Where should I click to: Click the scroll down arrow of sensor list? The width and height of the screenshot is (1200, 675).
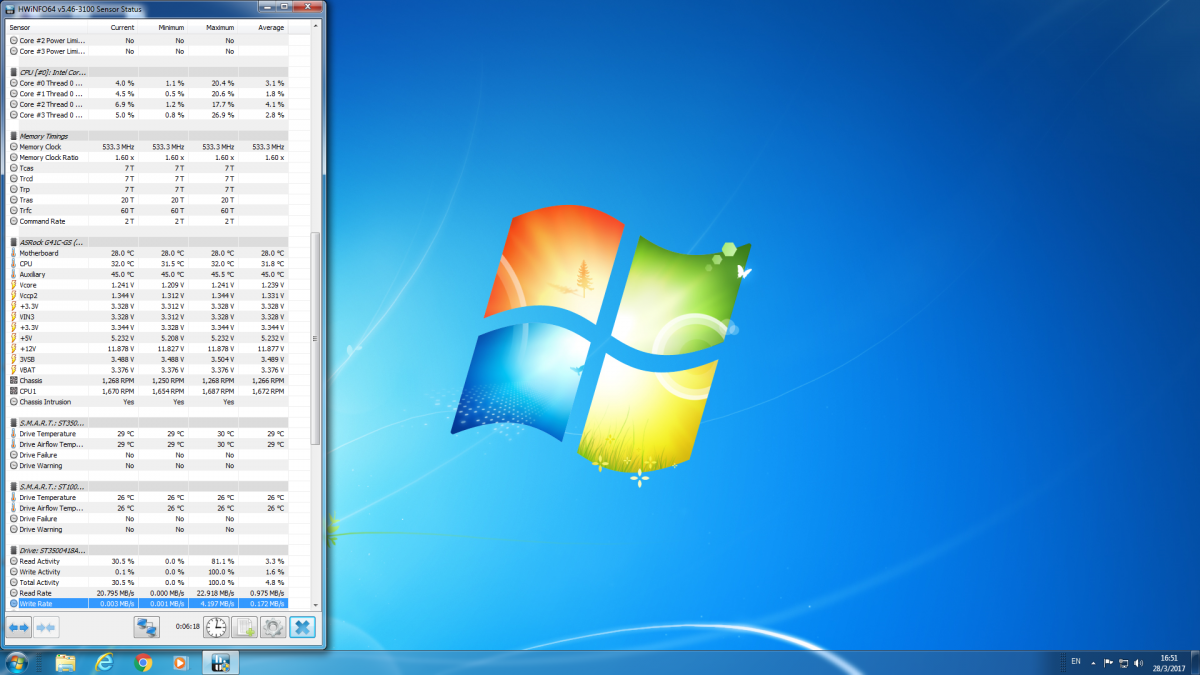pos(317,603)
